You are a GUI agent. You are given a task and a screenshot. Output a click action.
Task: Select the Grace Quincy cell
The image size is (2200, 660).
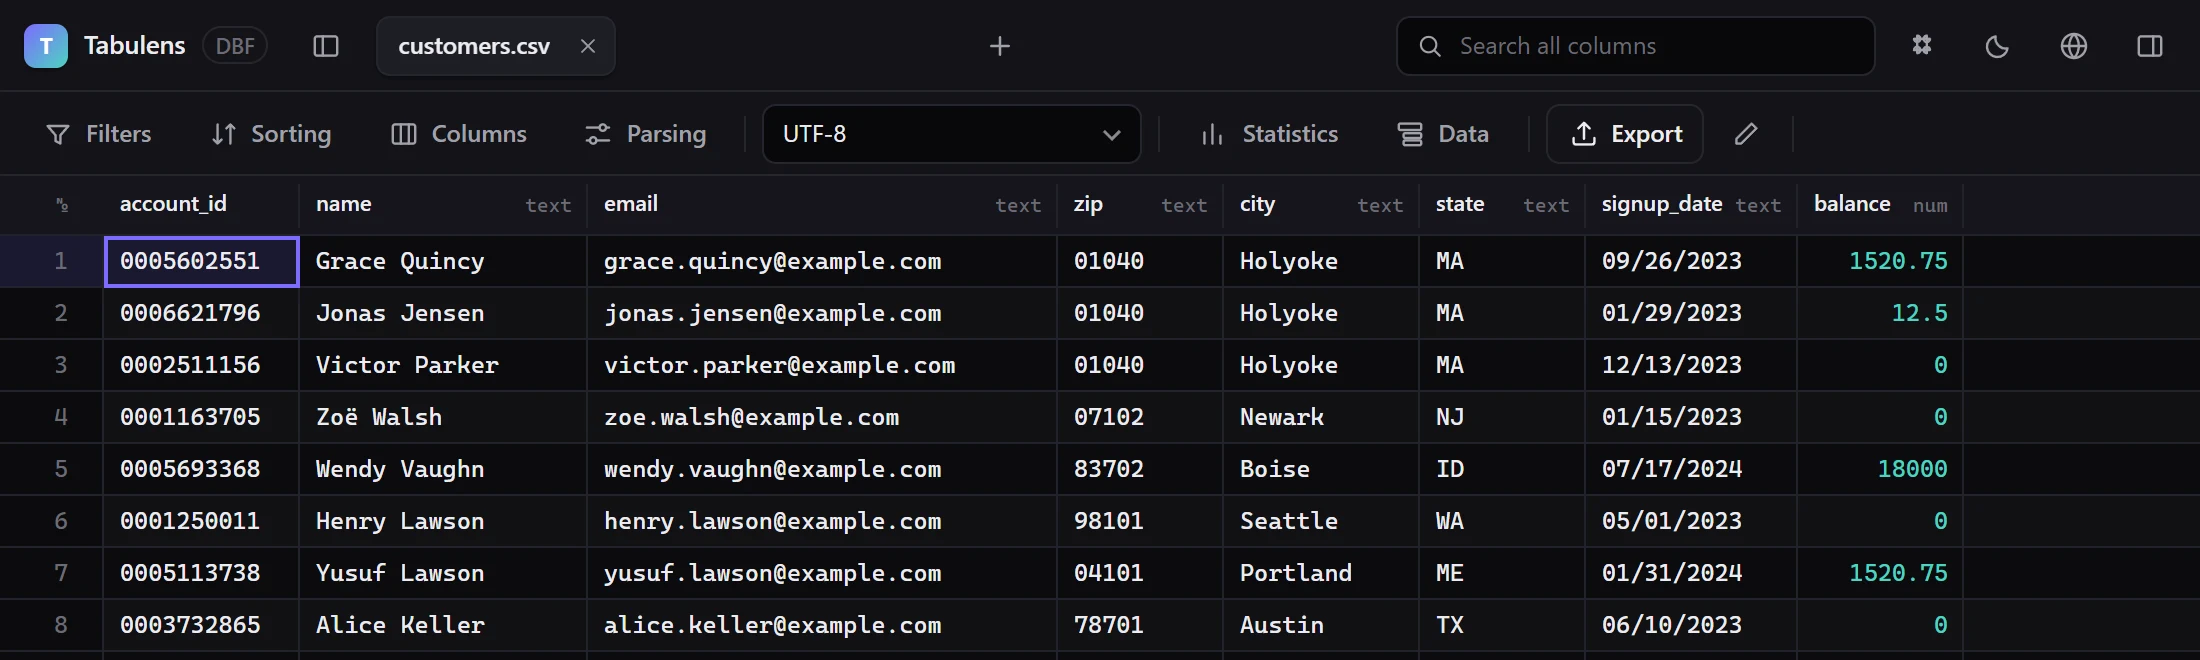(443, 262)
